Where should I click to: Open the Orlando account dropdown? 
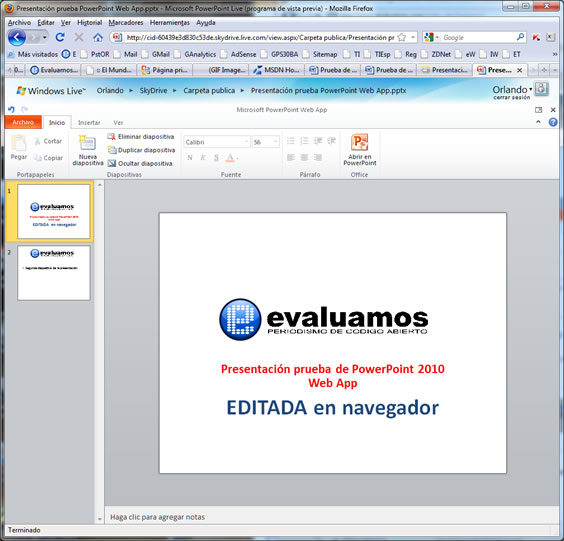pos(512,89)
